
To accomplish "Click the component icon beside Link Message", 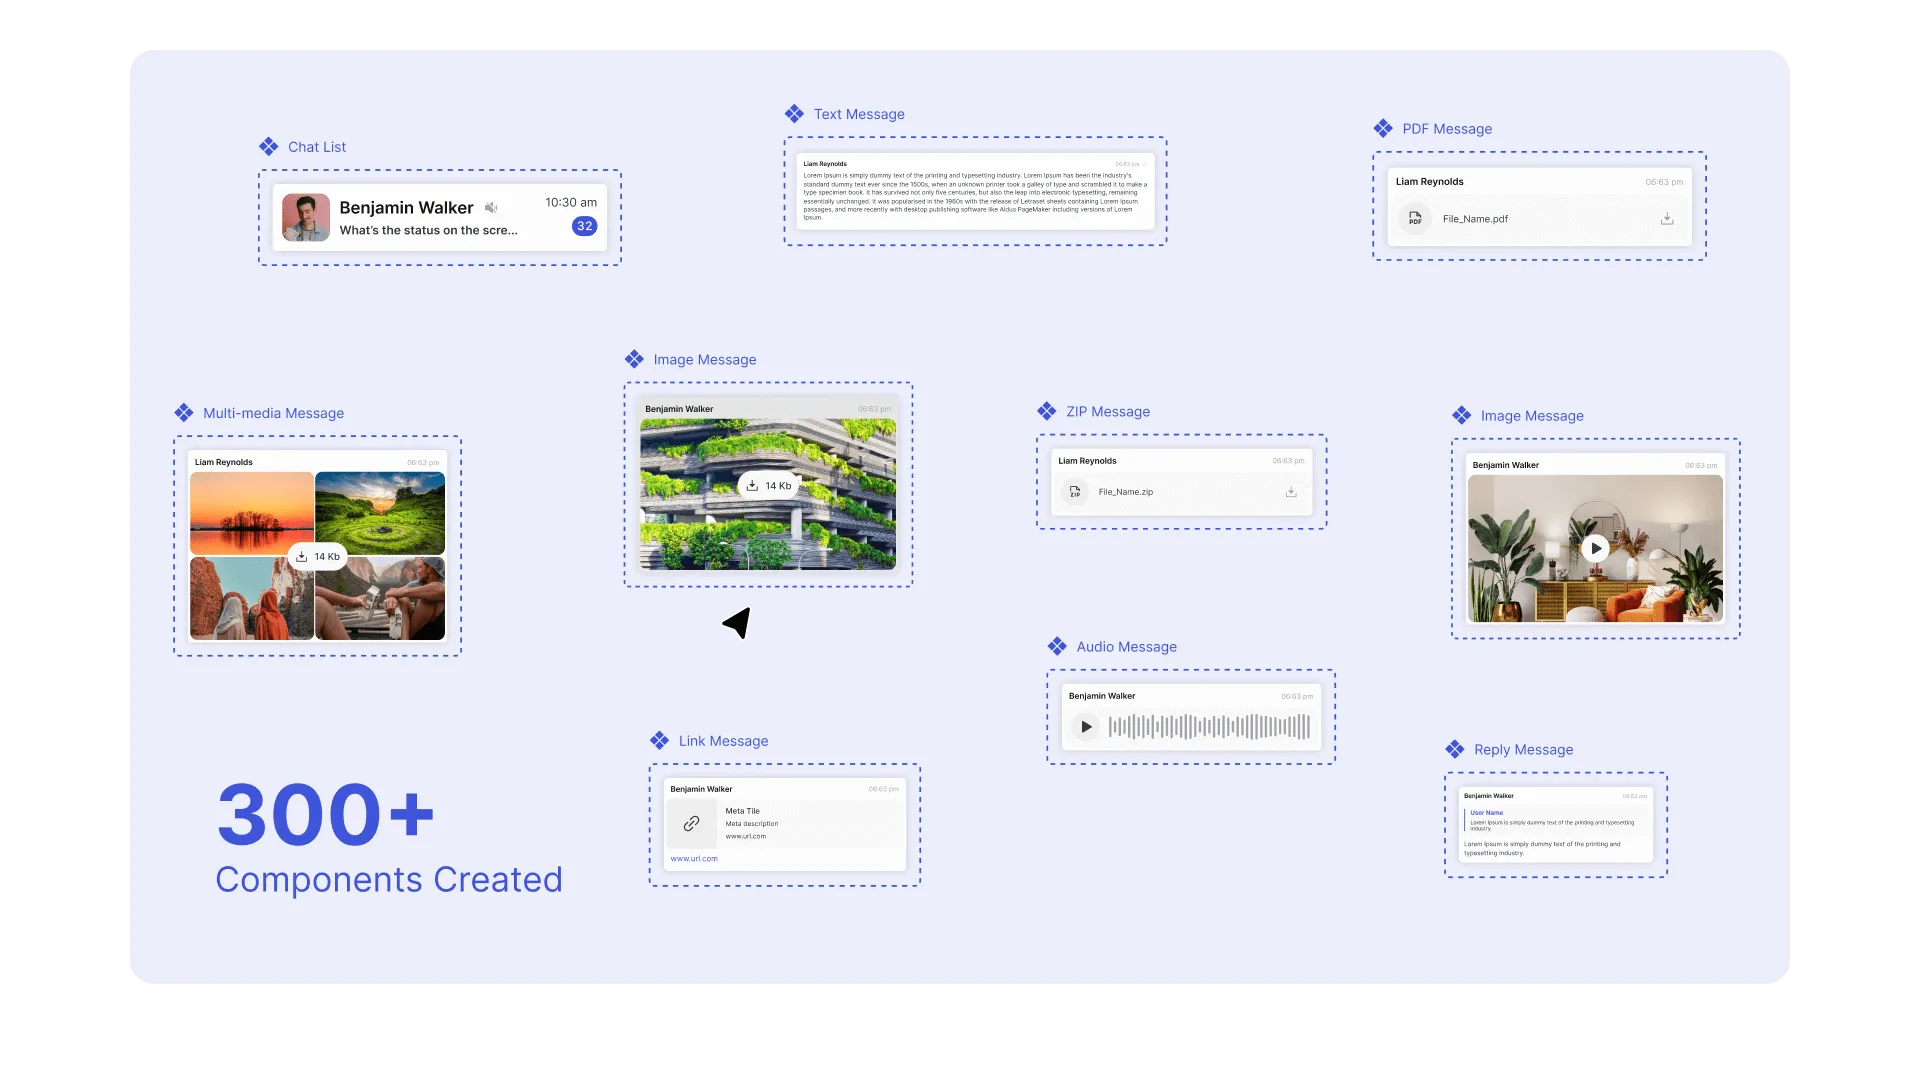I will point(659,741).
